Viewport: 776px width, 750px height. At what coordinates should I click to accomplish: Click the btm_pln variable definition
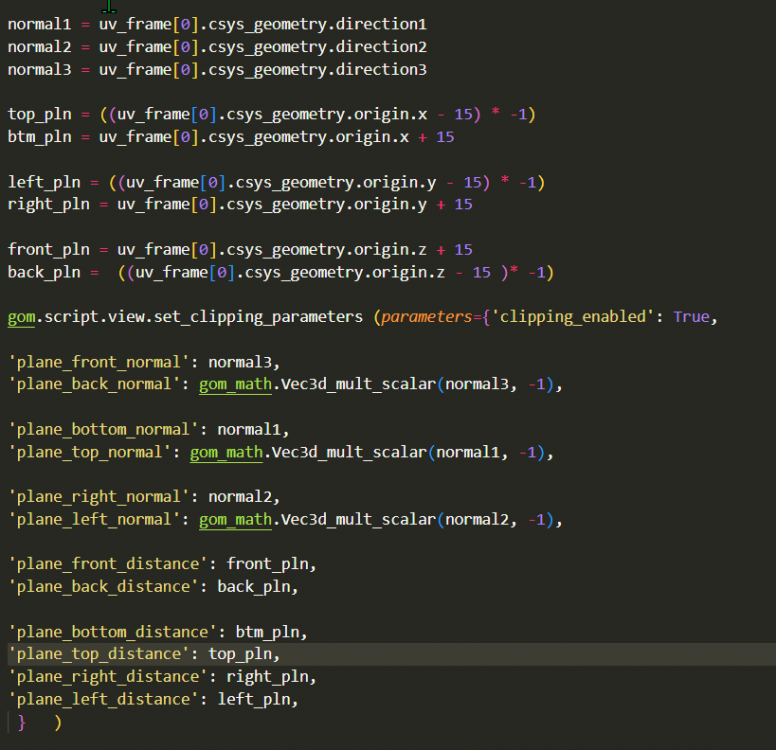(x=39, y=136)
